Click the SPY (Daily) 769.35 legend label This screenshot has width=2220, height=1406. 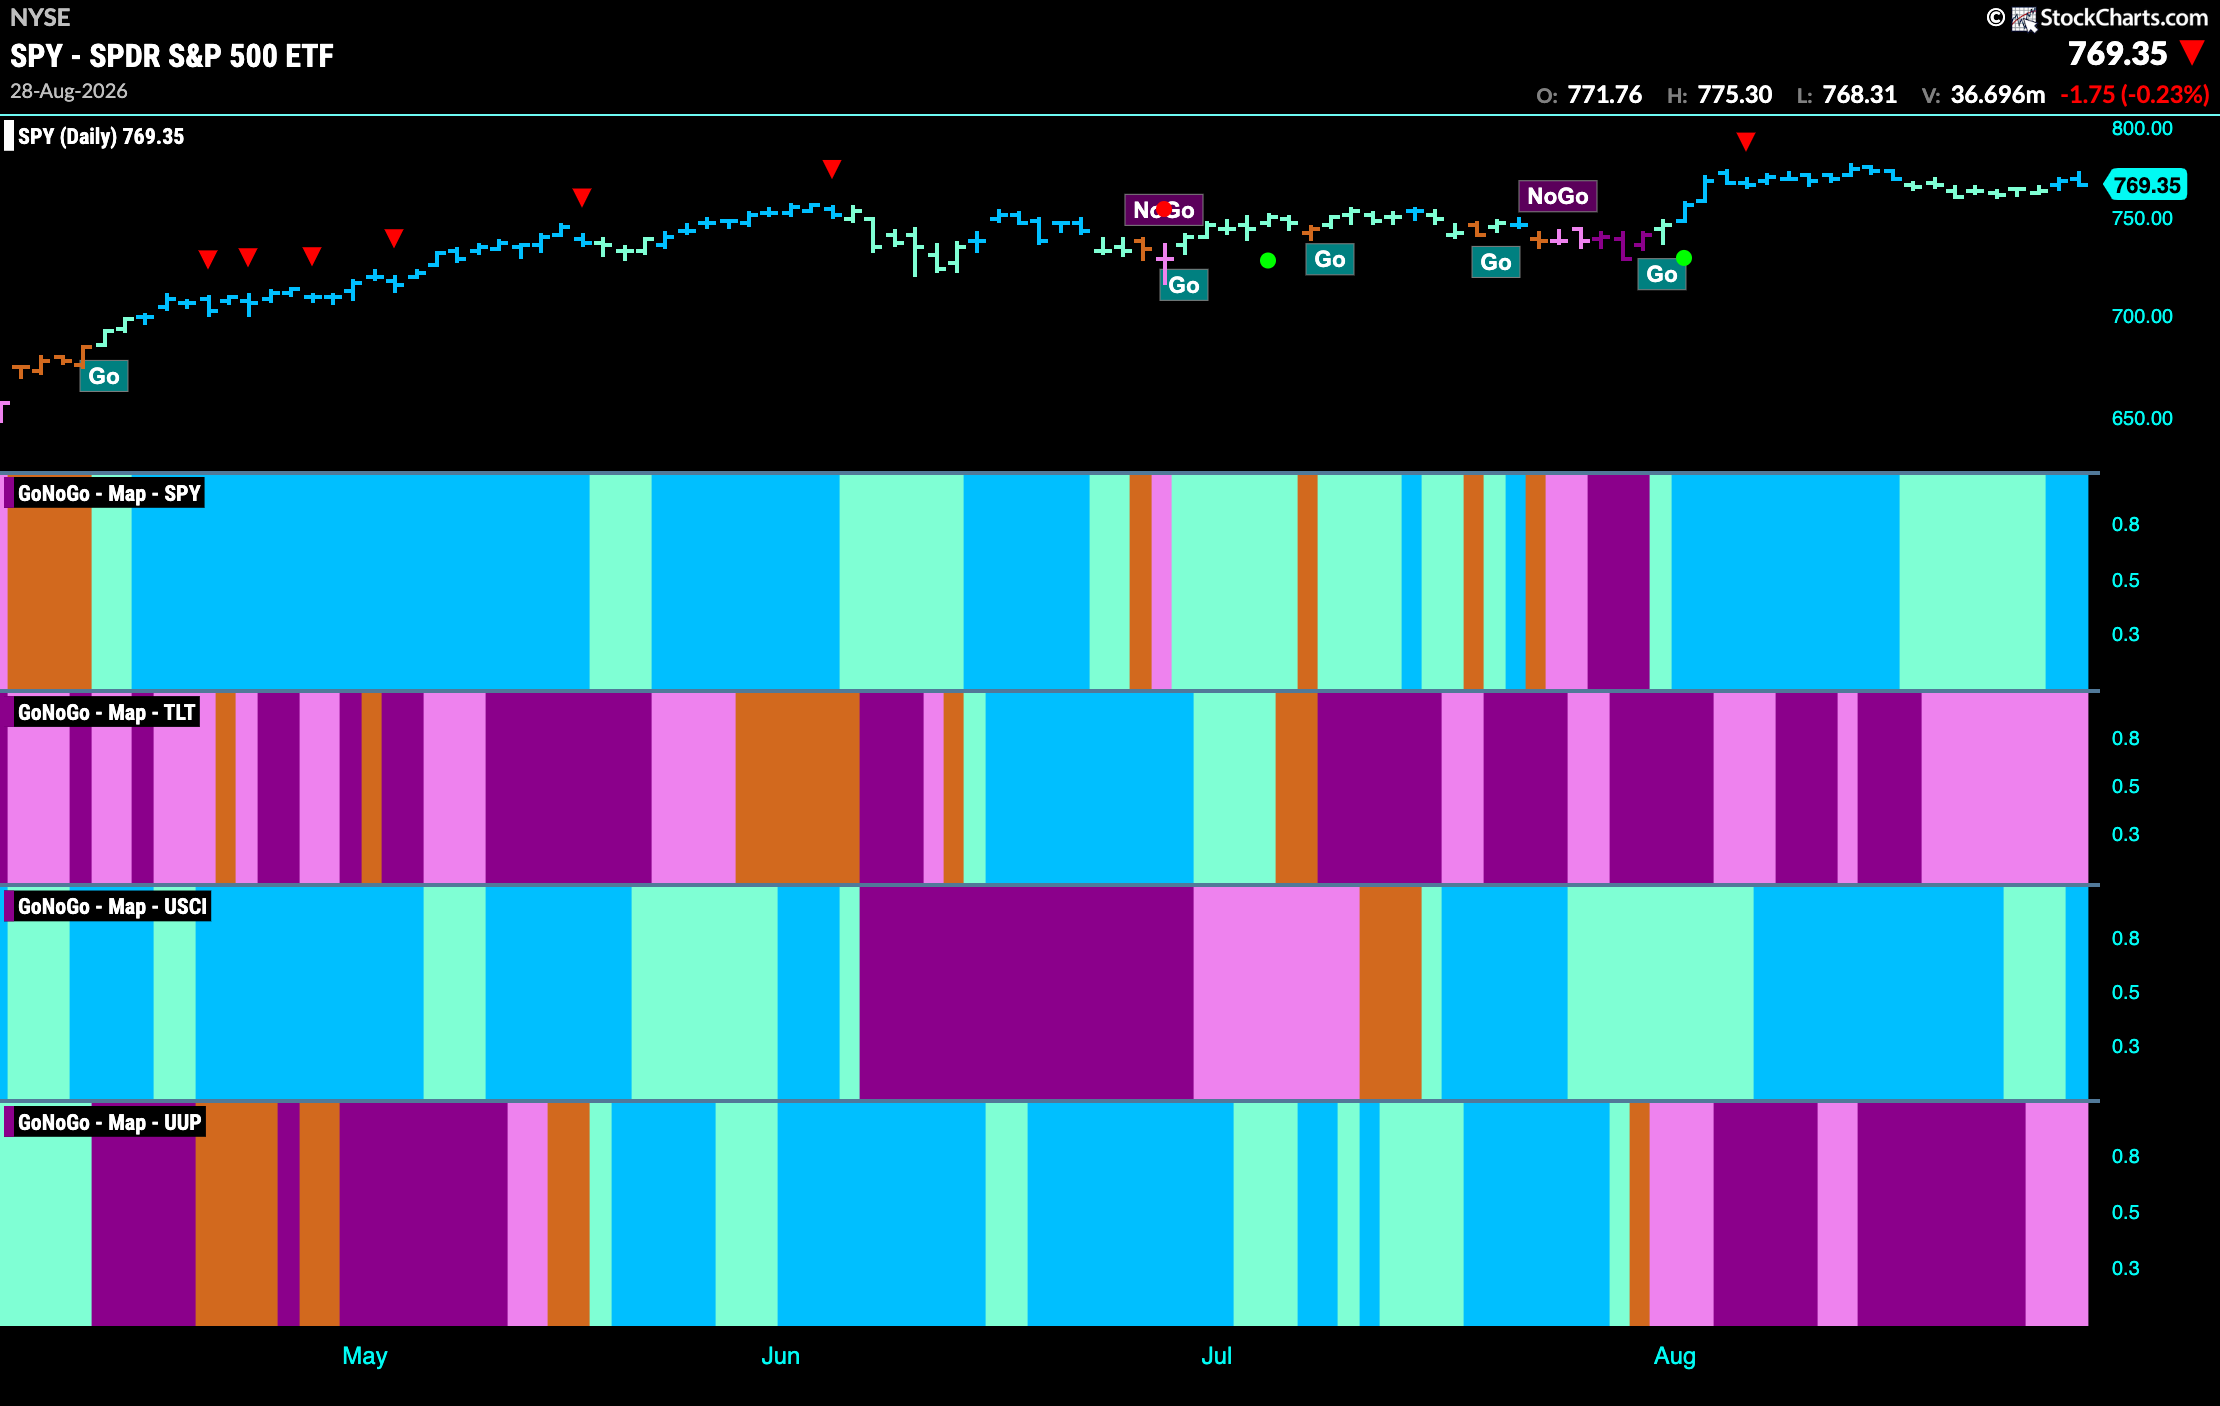(x=96, y=136)
